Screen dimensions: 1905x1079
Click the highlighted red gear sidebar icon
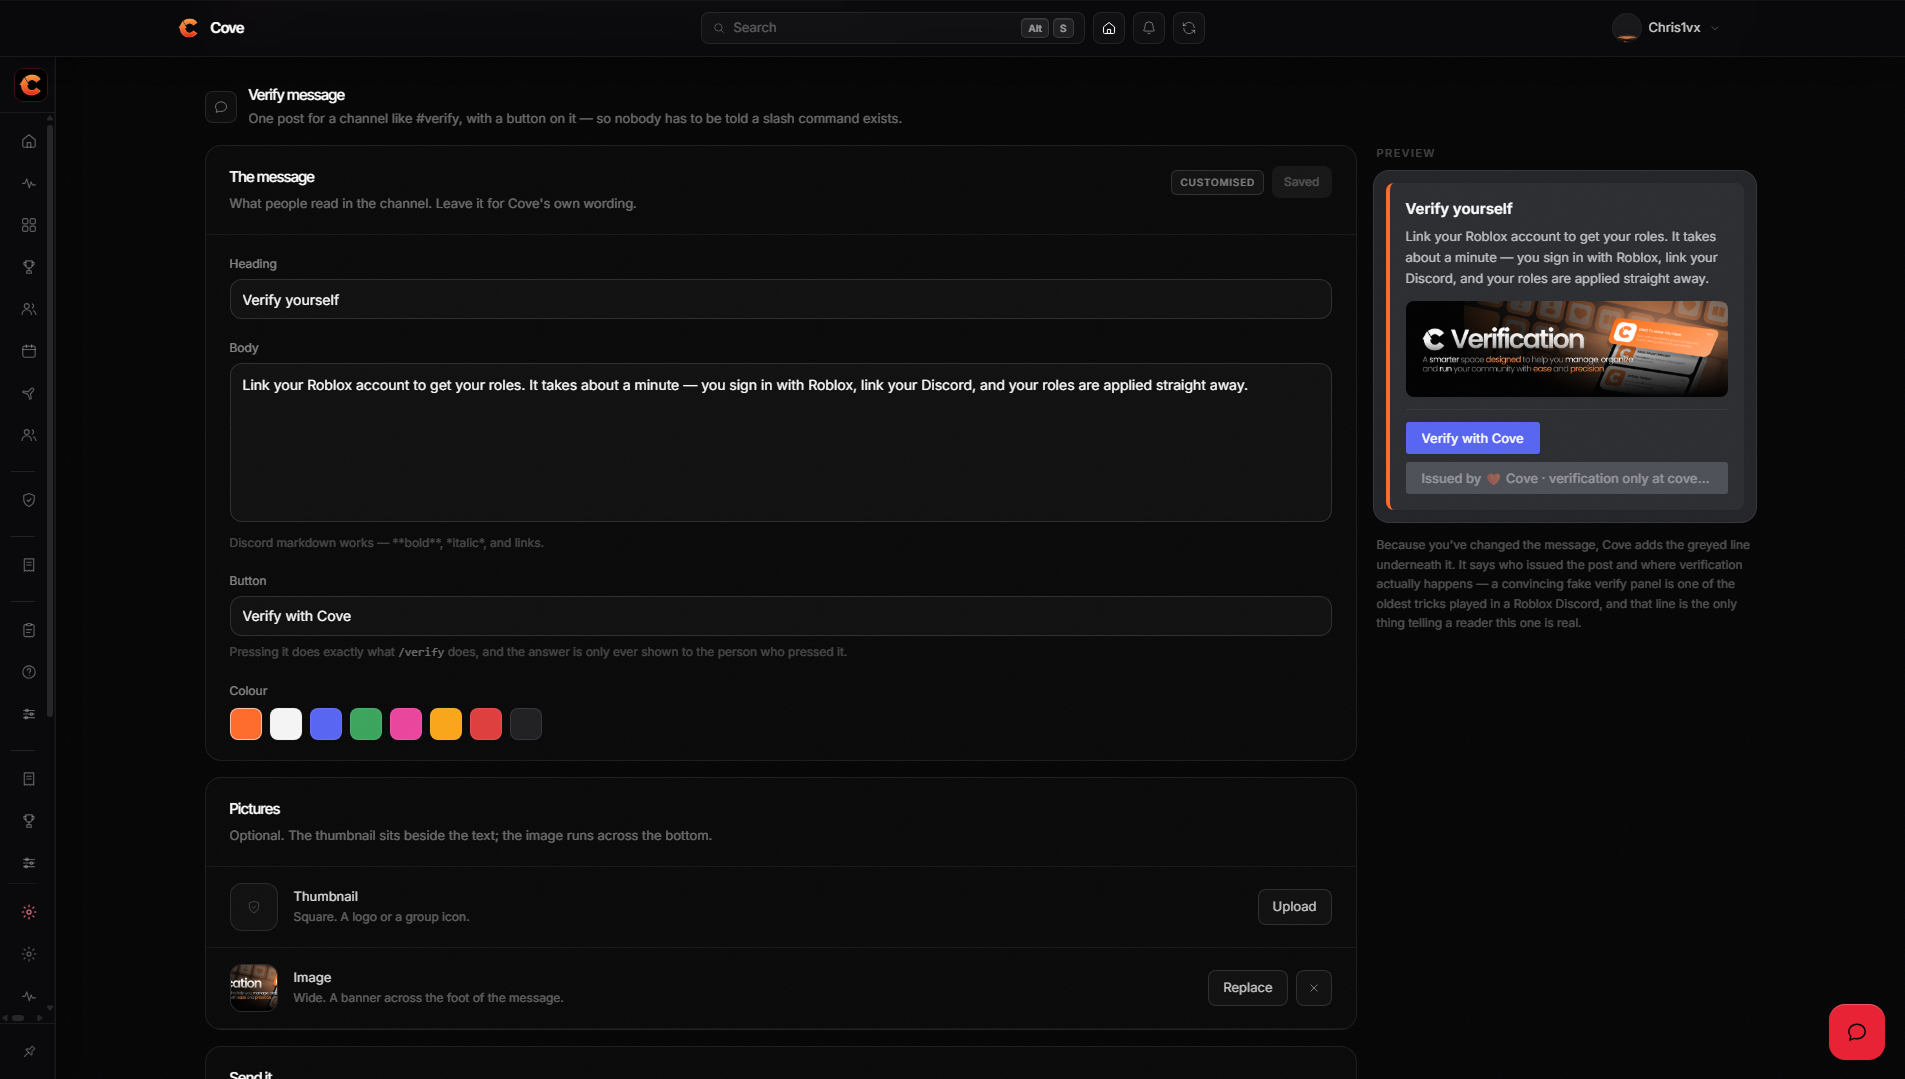29,912
